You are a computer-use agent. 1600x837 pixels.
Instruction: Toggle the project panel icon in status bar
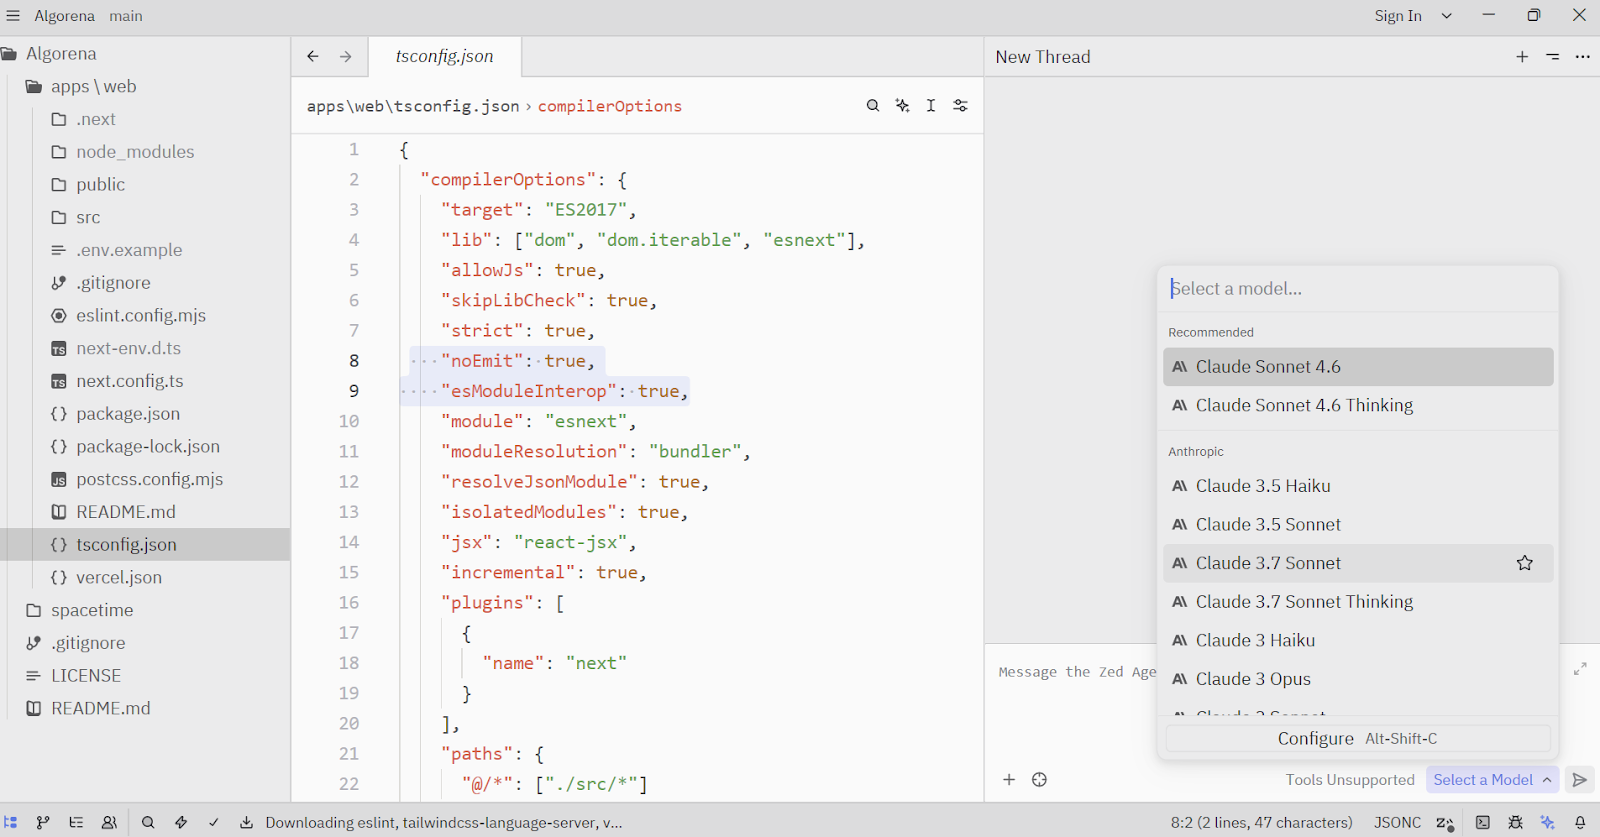tap(11, 822)
